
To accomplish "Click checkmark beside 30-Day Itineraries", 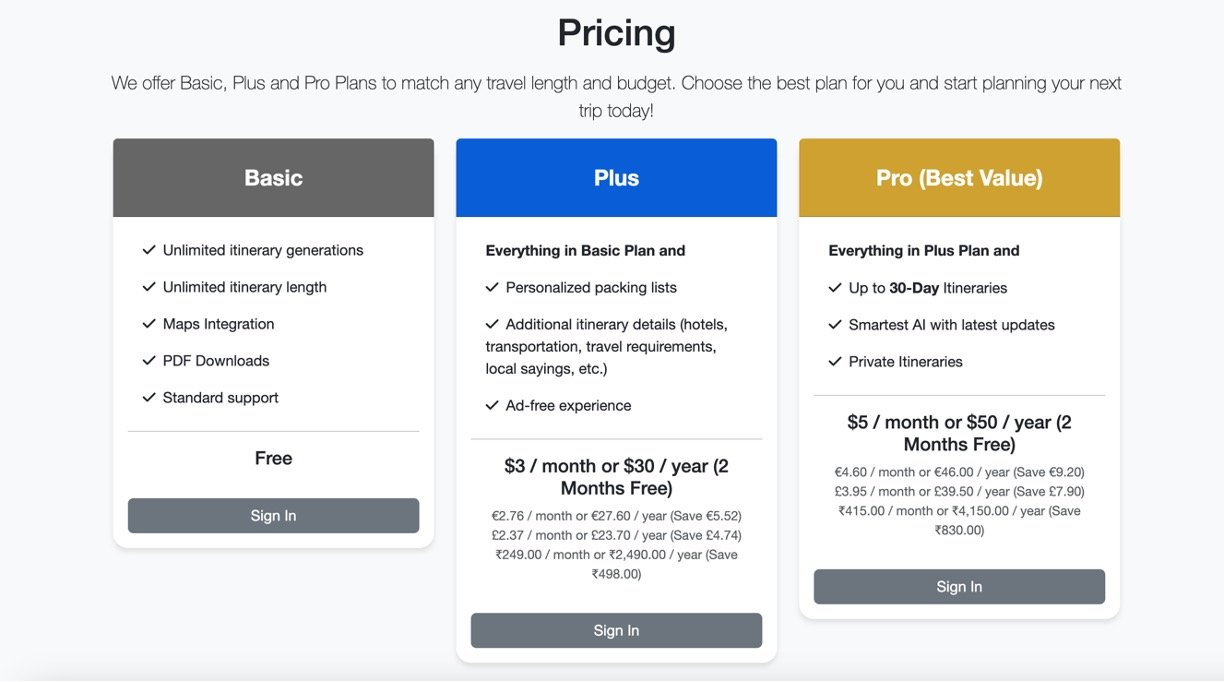I will 835,288.
